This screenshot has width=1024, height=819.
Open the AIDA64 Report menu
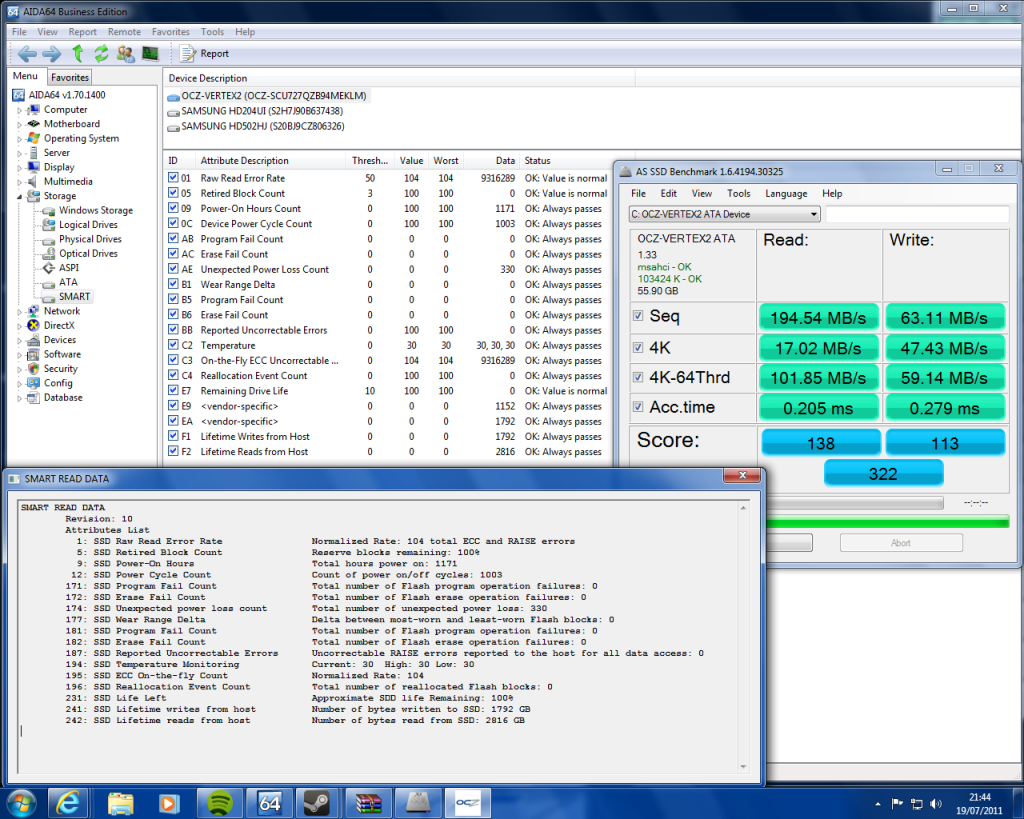tap(82, 31)
